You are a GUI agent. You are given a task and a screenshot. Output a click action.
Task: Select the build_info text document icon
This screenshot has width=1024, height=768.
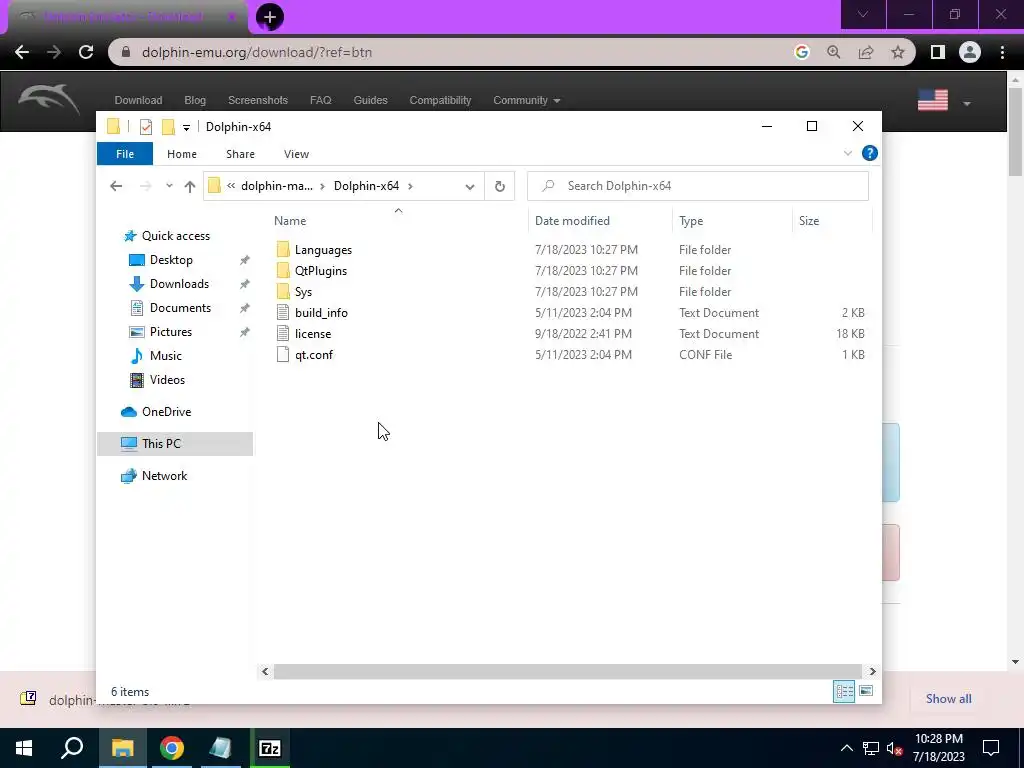(283, 313)
